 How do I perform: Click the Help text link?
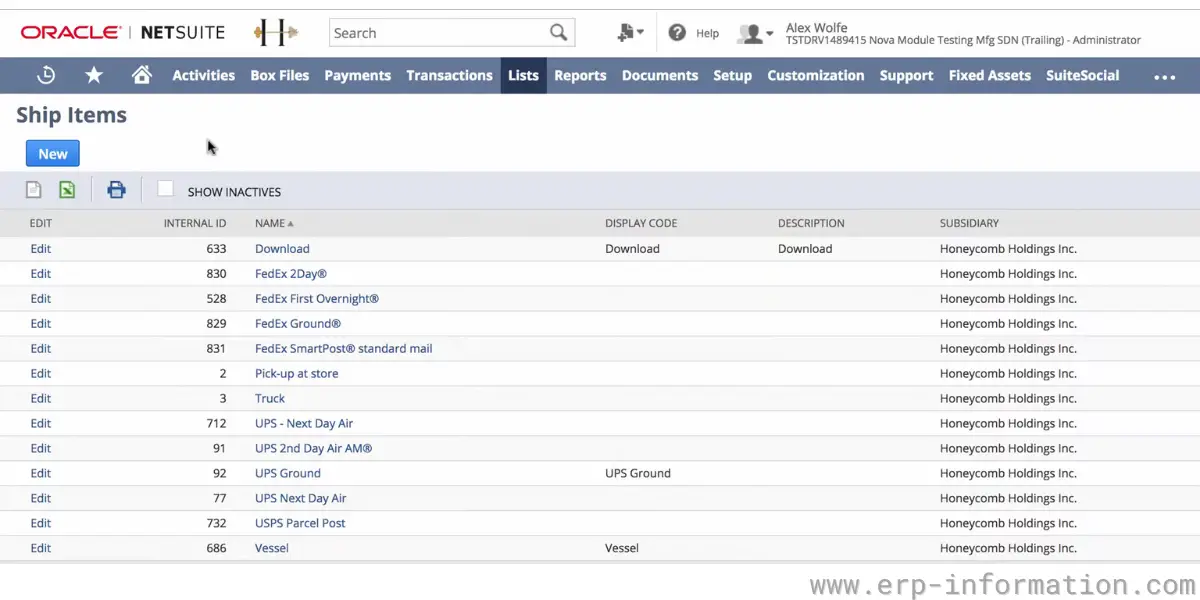tap(707, 33)
